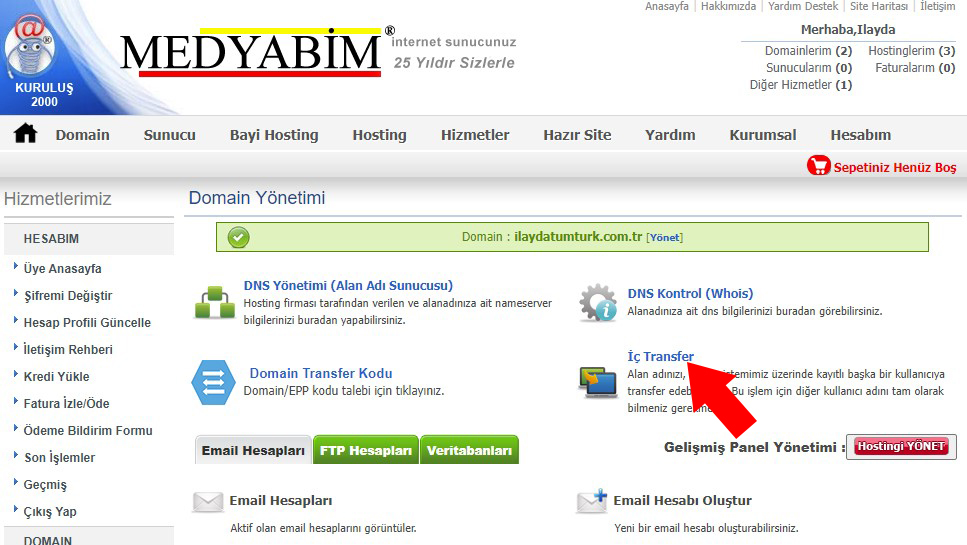The height and width of the screenshot is (545, 967).
Task: Click the Domain Transfer Kodu hexagon icon
Action: [x=213, y=382]
